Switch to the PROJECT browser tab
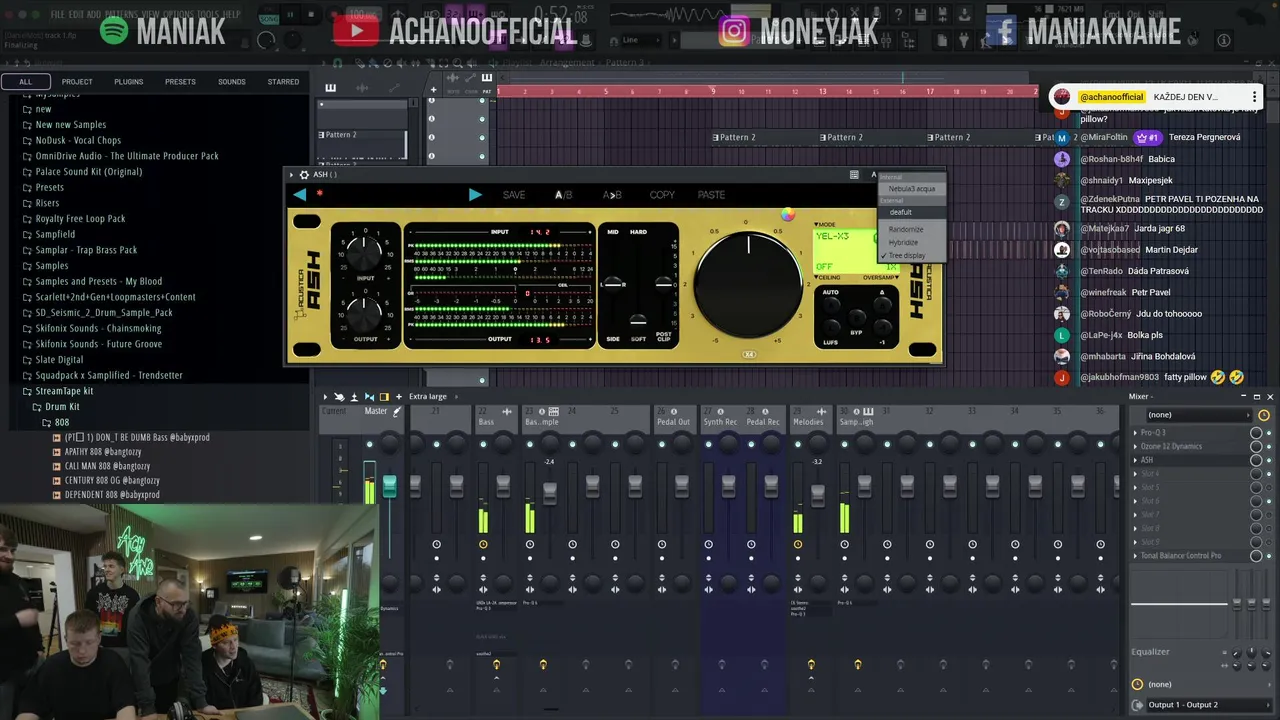The width and height of the screenshot is (1280, 720). (77, 82)
